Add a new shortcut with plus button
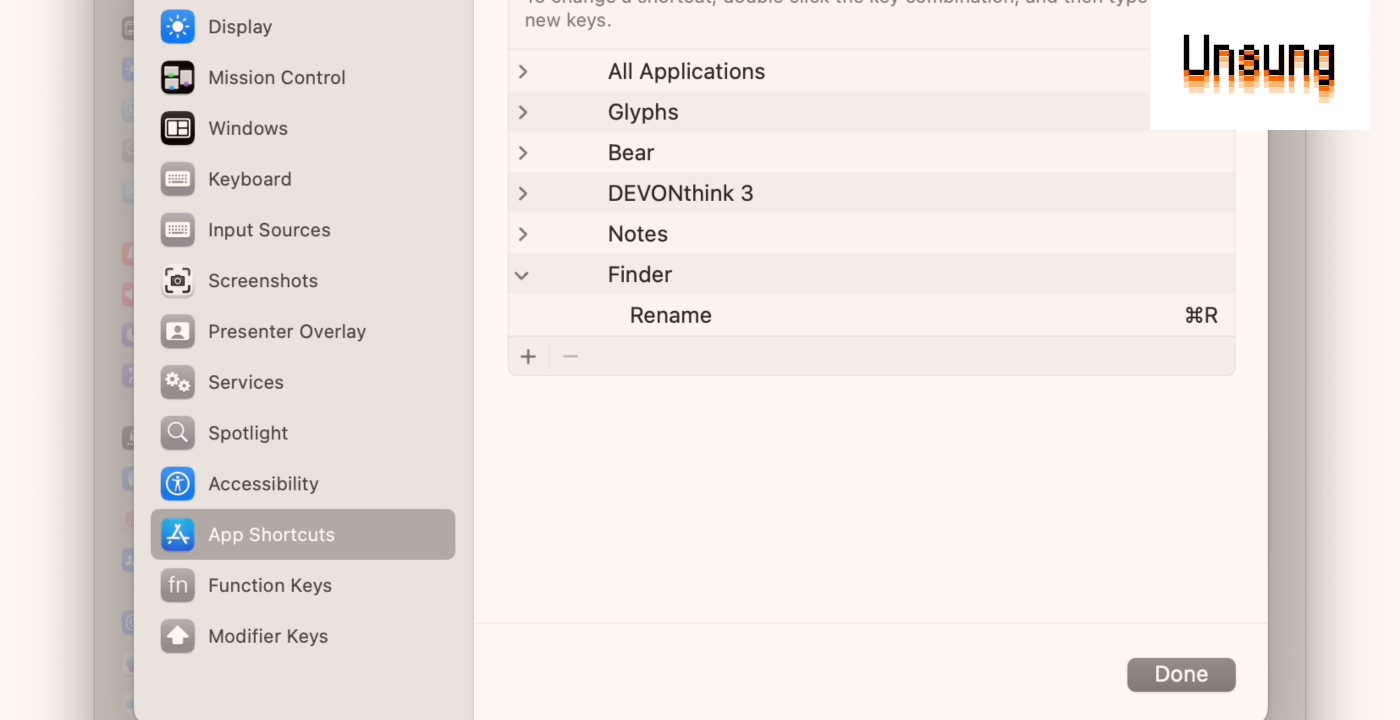This screenshot has width=1400, height=720. (x=528, y=357)
